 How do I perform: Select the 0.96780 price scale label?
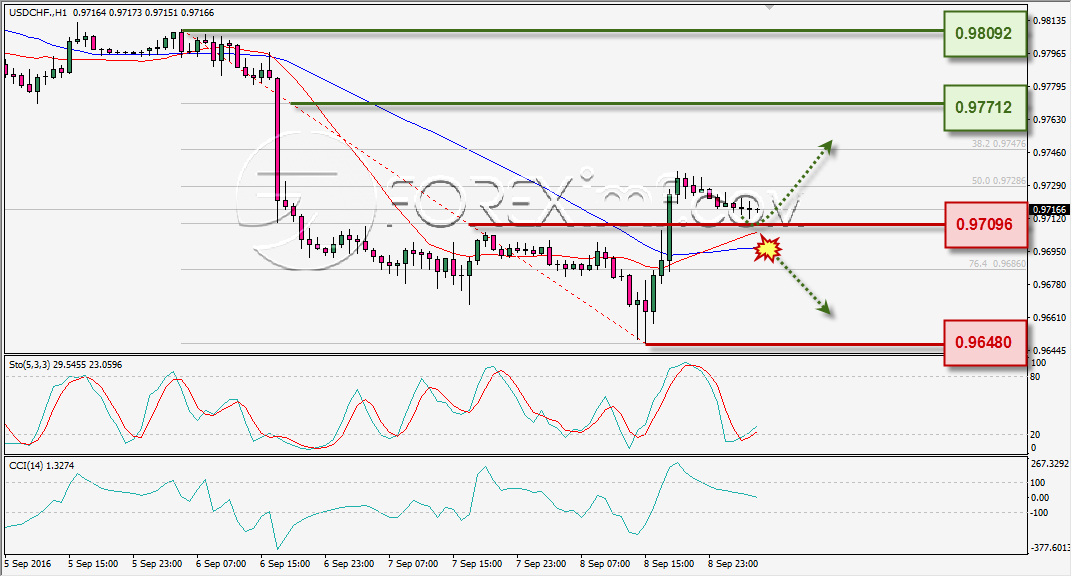1050,284
